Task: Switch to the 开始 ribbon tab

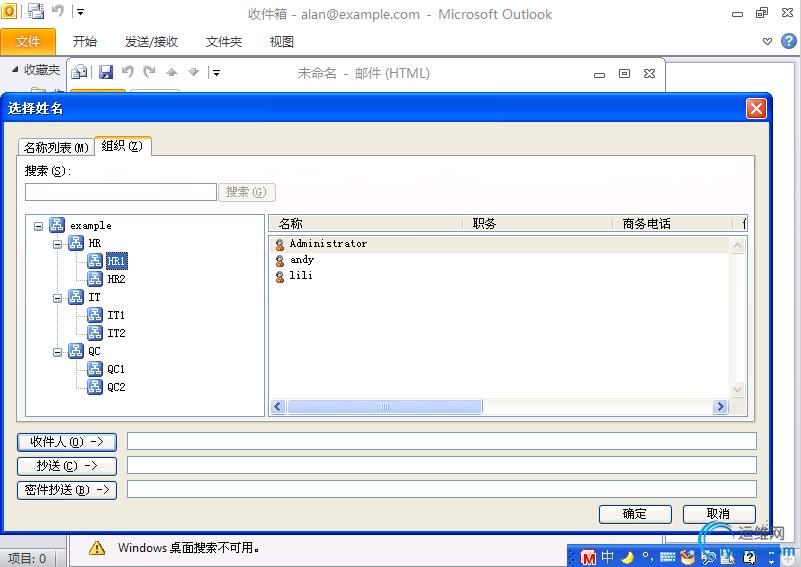Action: tap(85, 41)
